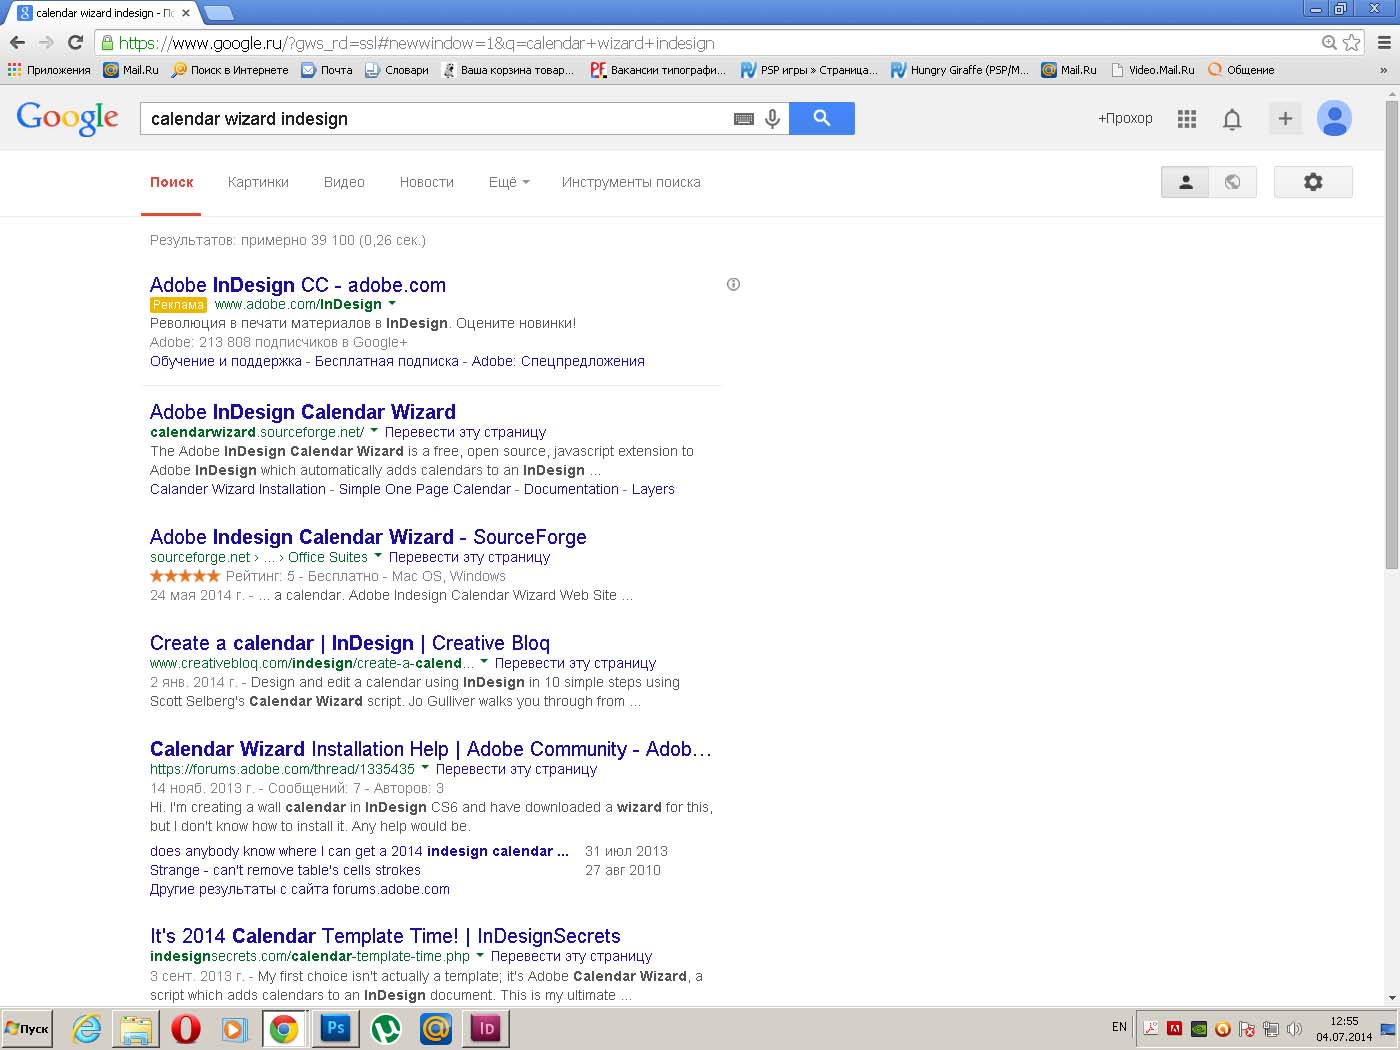Viewport: 1400px width, 1050px height.
Task: Open Create a calendar Creative Bloq result
Action: [350, 643]
